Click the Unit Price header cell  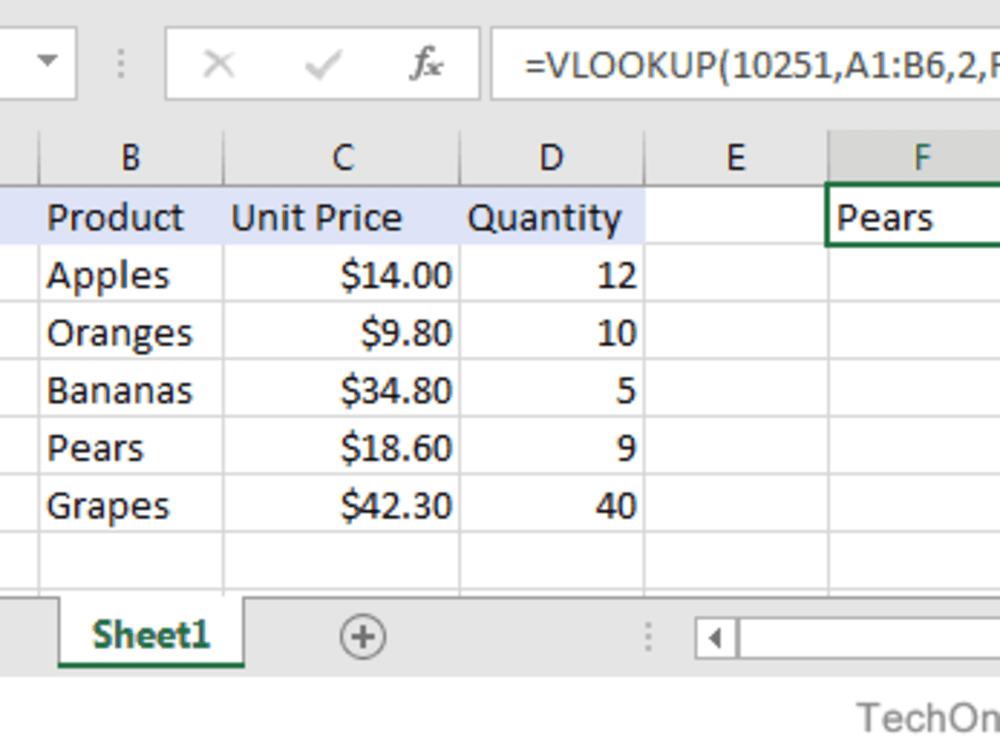[x=317, y=216]
